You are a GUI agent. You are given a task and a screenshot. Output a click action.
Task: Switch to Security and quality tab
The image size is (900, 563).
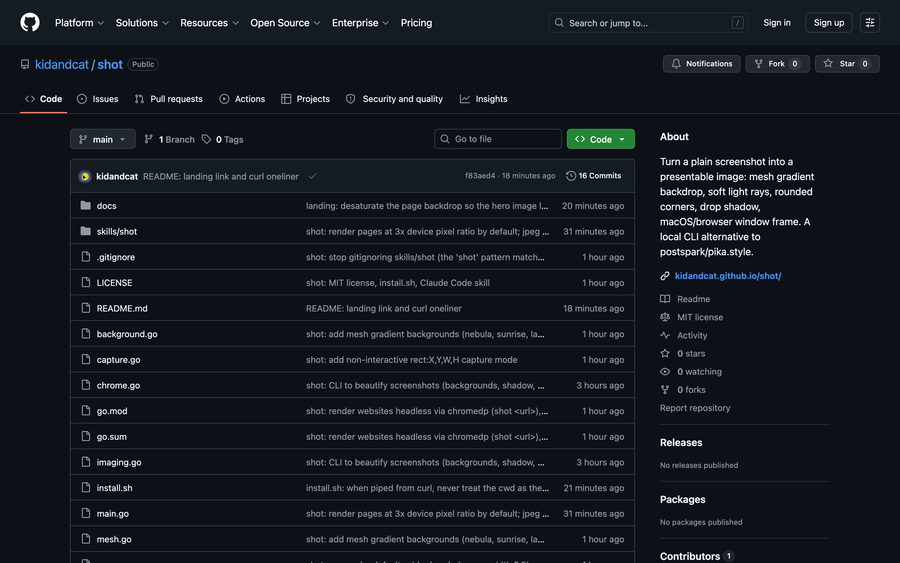pos(394,99)
